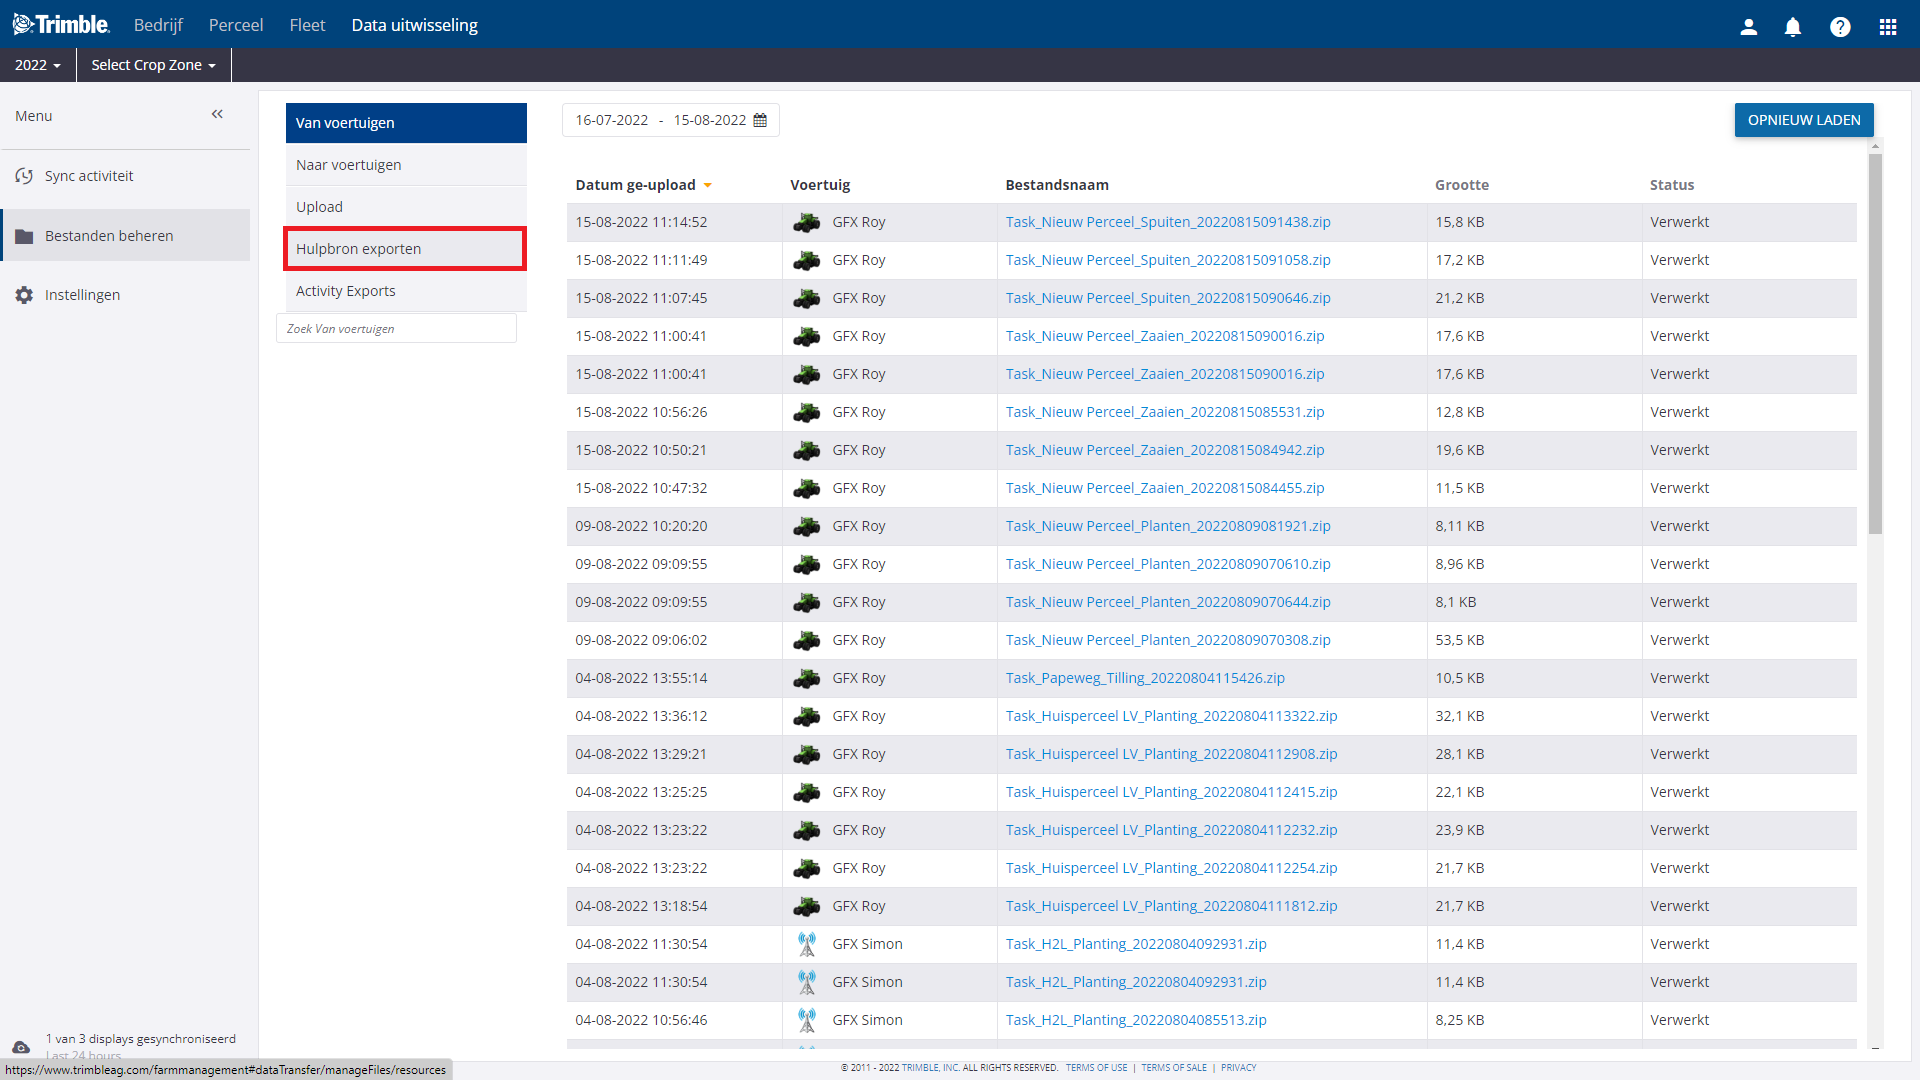Expand the 2022 year dropdown
The height and width of the screenshot is (1080, 1920).
click(38, 65)
